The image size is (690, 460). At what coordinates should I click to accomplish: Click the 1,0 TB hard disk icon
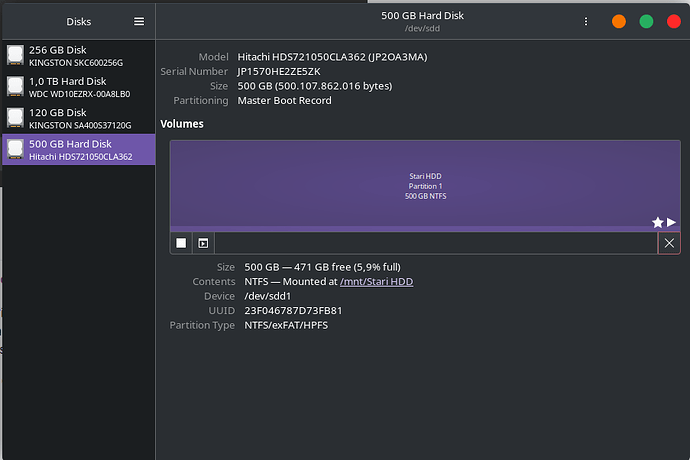(x=16, y=87)
